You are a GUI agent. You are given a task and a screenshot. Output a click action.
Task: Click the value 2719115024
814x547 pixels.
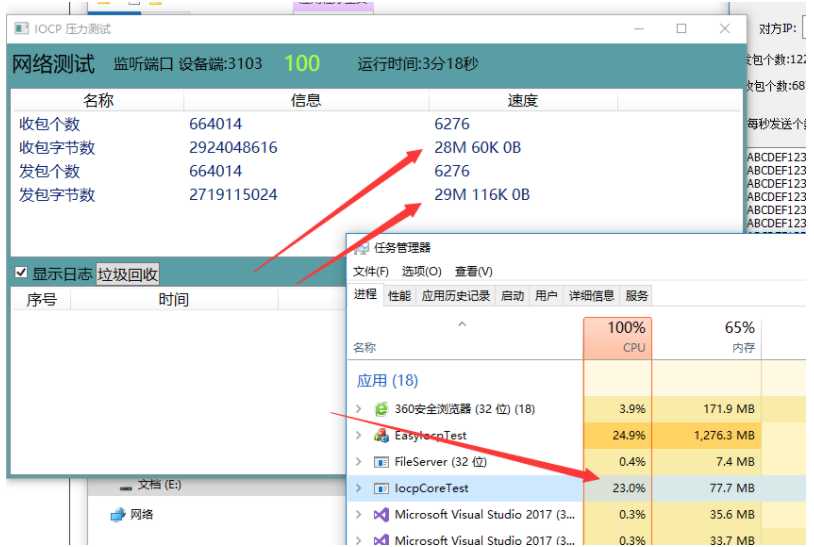pyautogui.click(x=233, y=195)
